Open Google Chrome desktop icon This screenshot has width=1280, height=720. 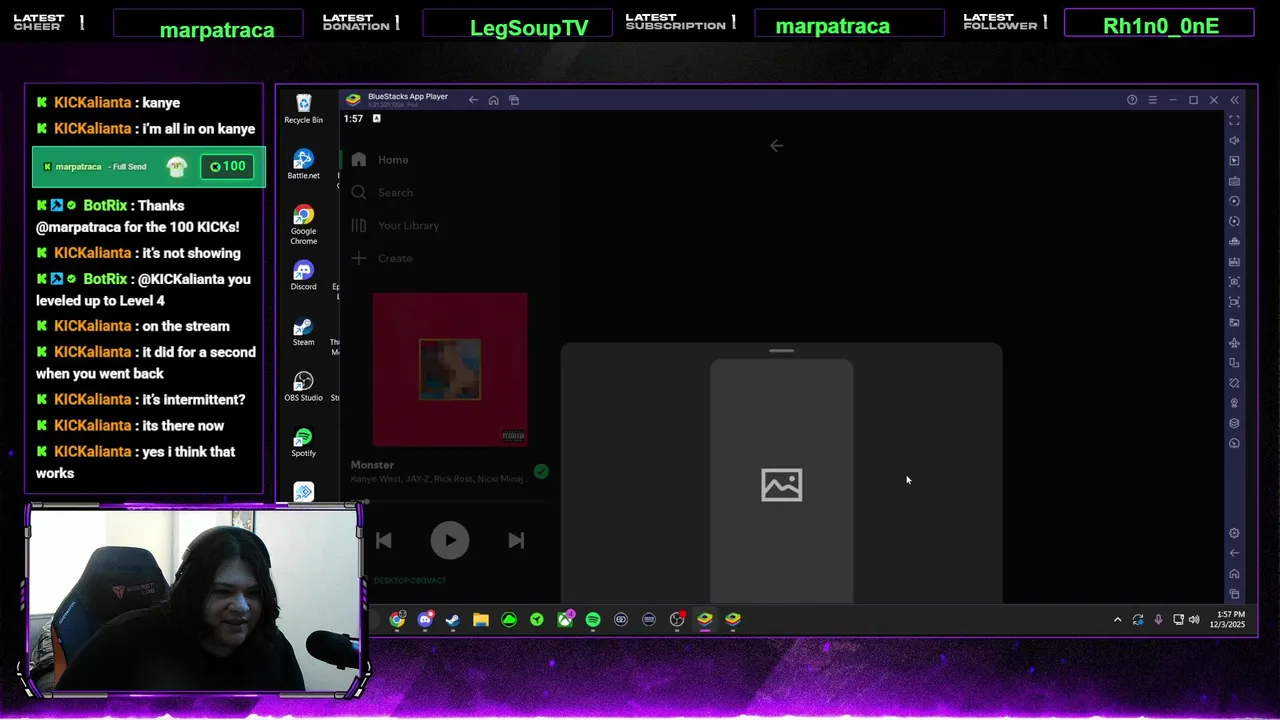click(303, 225)
